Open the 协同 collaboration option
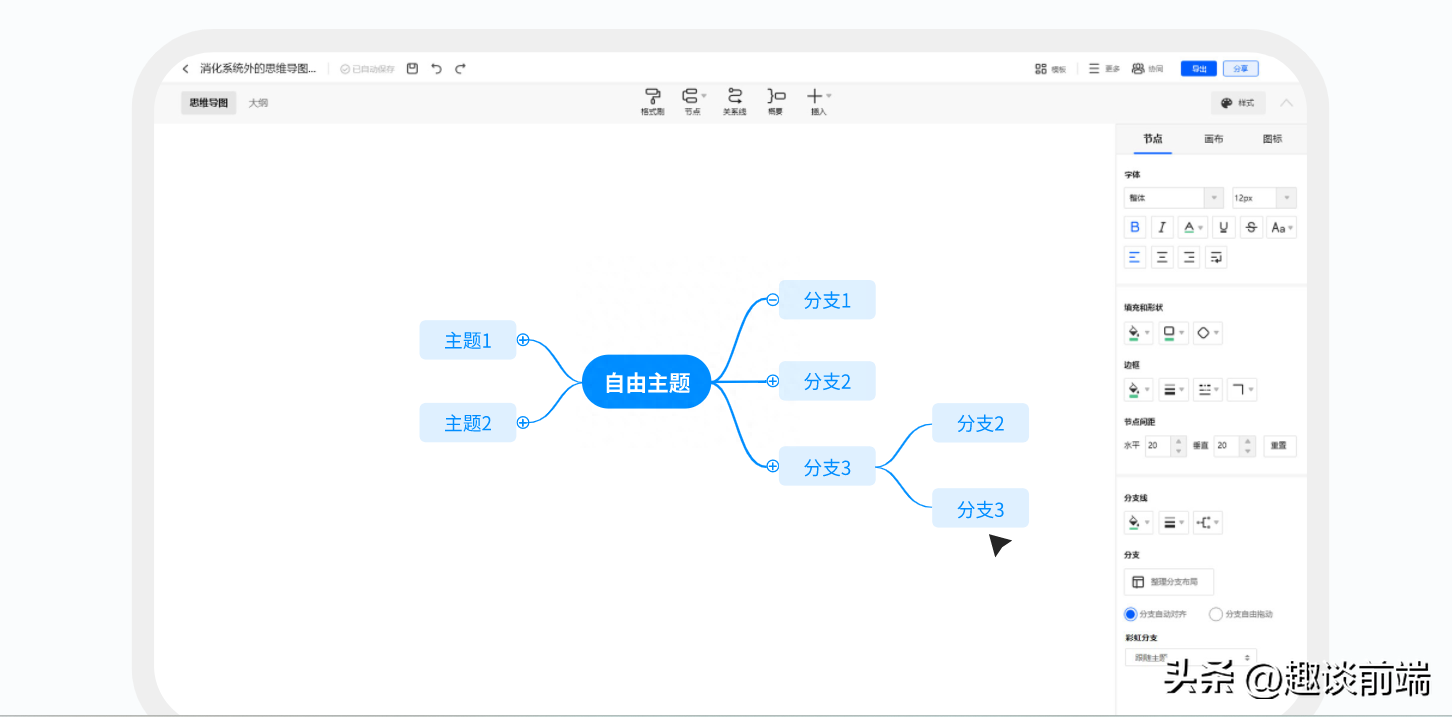Viewport: 1452px width, 717px height. tap(1147, 69)
